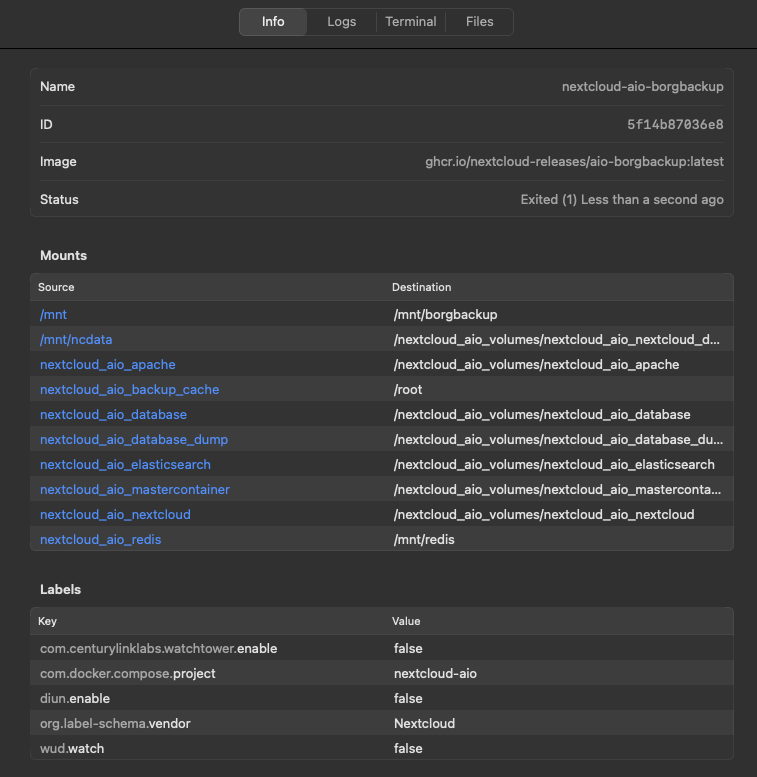The width and height of the screenshot is (757, 777).
Task: Switch to the Files tab
Action: click(x=479, y=22)
